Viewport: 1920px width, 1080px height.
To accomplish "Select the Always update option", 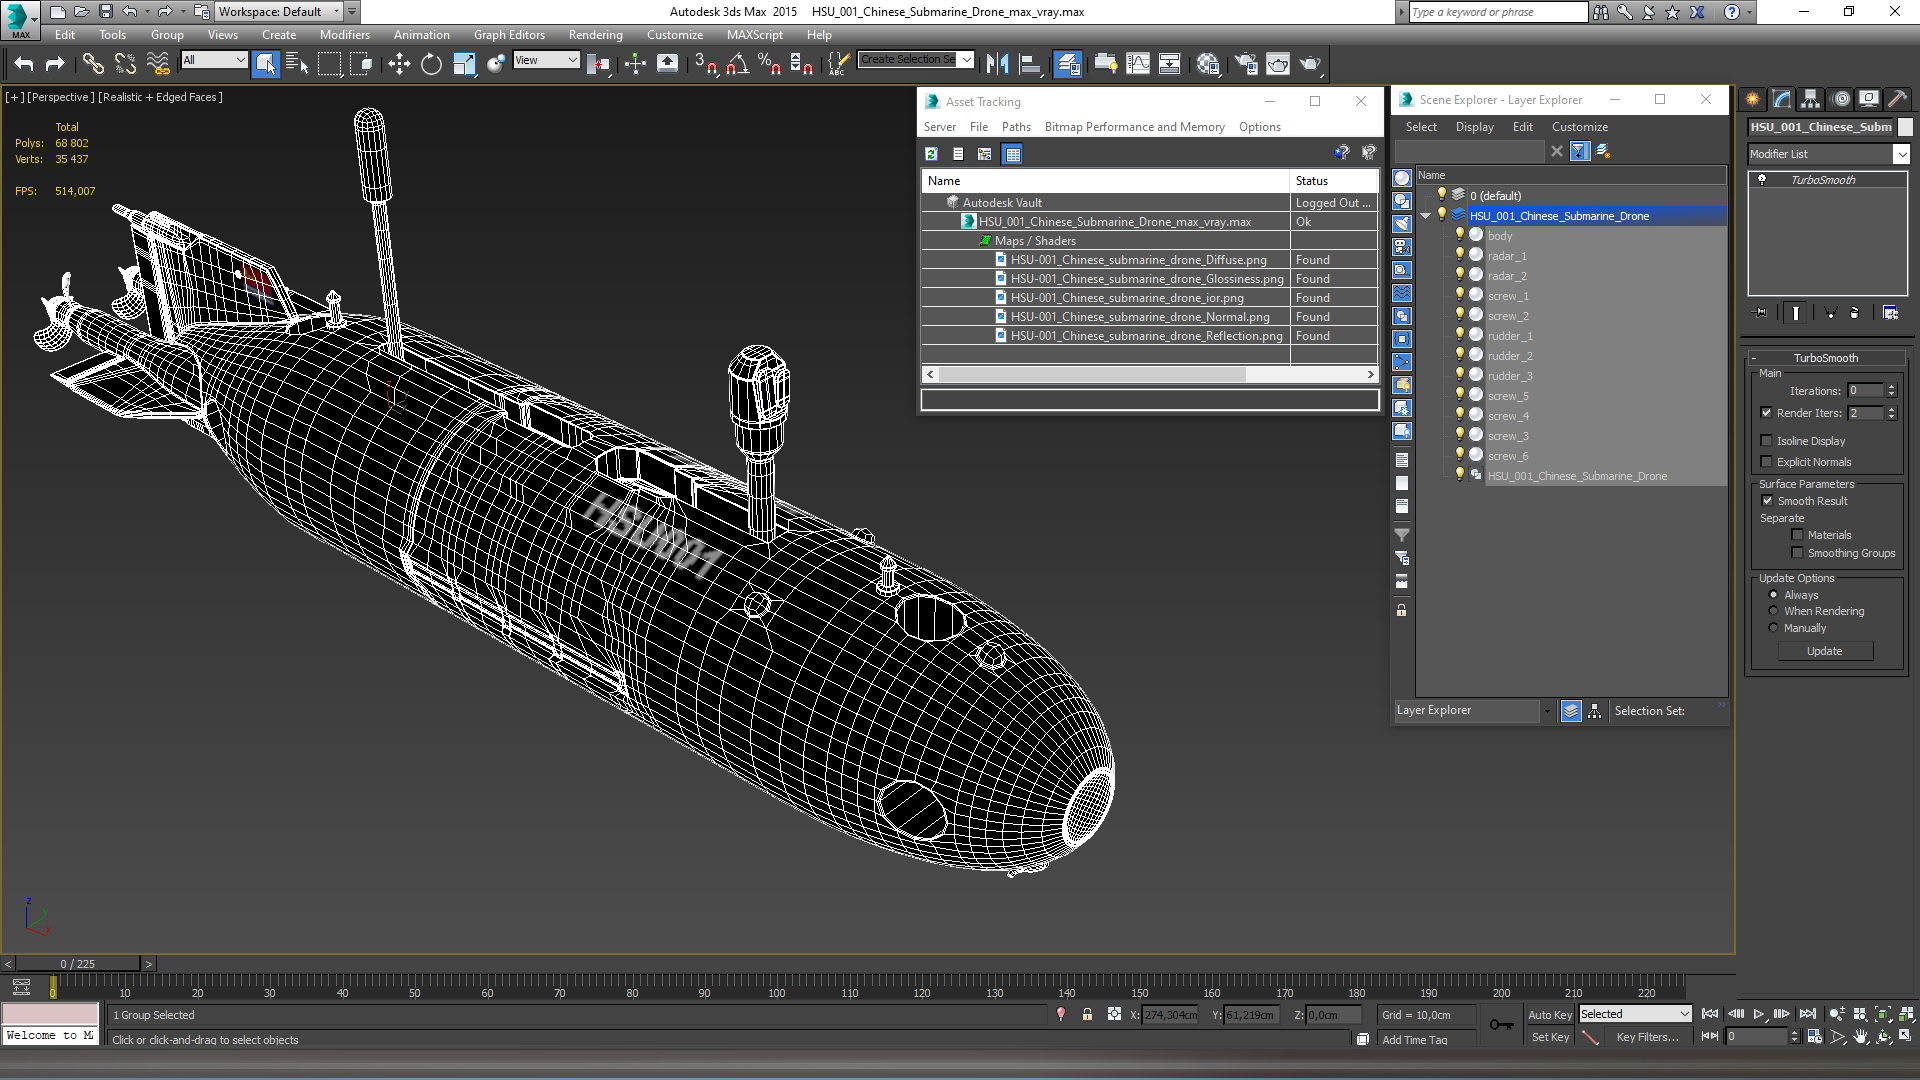I will 1773,595.
